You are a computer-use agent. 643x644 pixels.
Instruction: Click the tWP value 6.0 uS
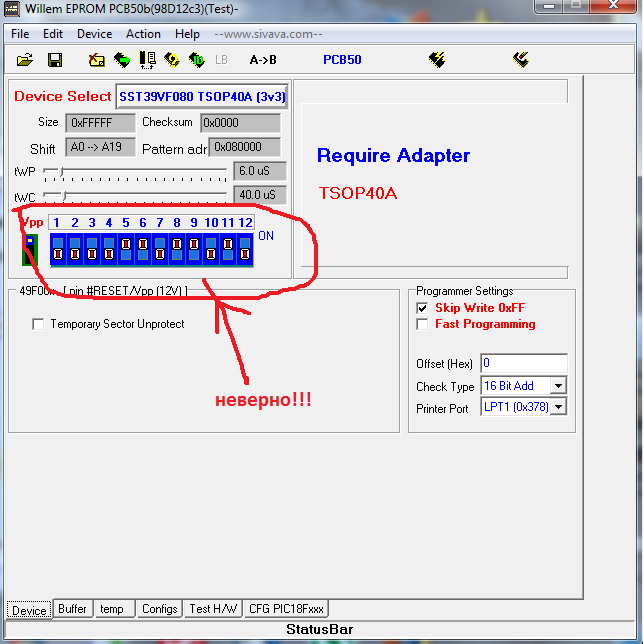point(260,171)
